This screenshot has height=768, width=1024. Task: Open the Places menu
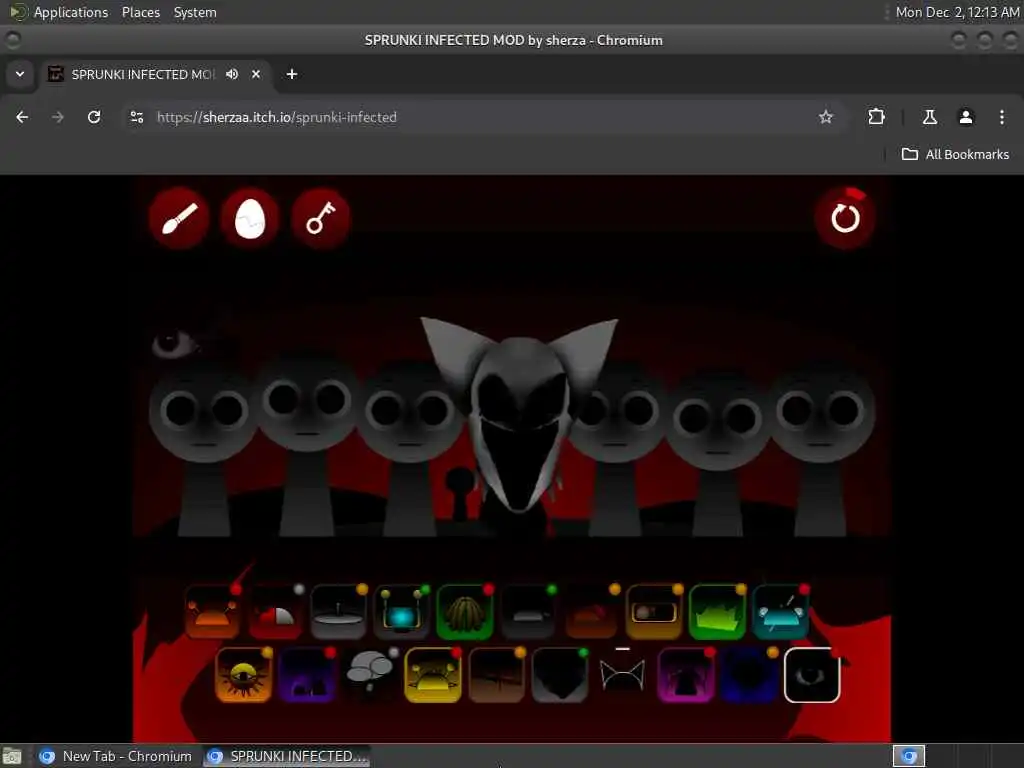click(x=140, y=12)
